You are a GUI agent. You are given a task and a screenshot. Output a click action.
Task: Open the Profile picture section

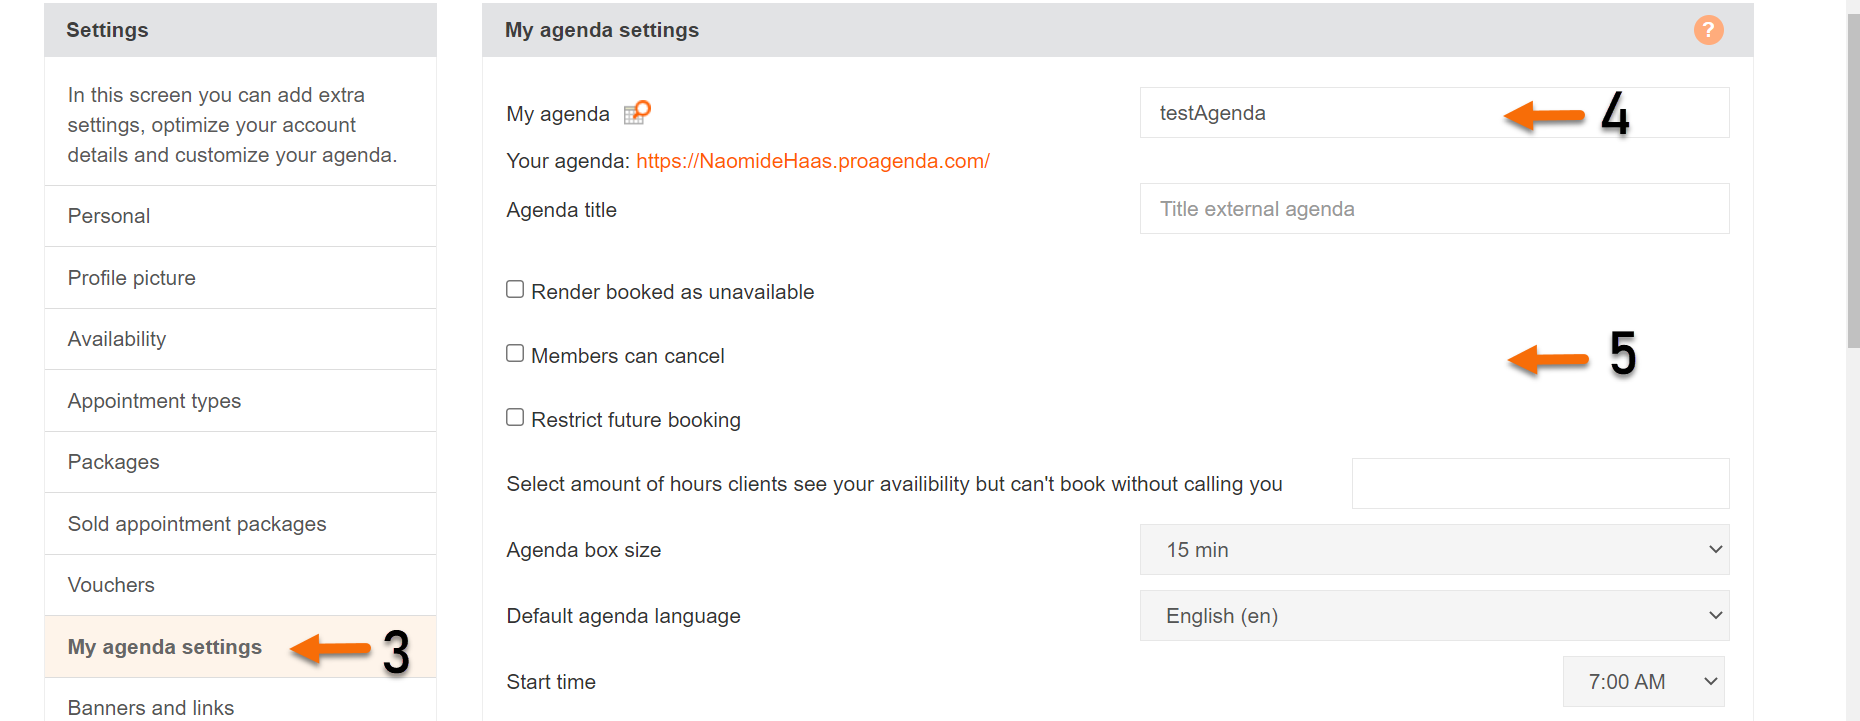pyautogui.click(x=131, y=277)
